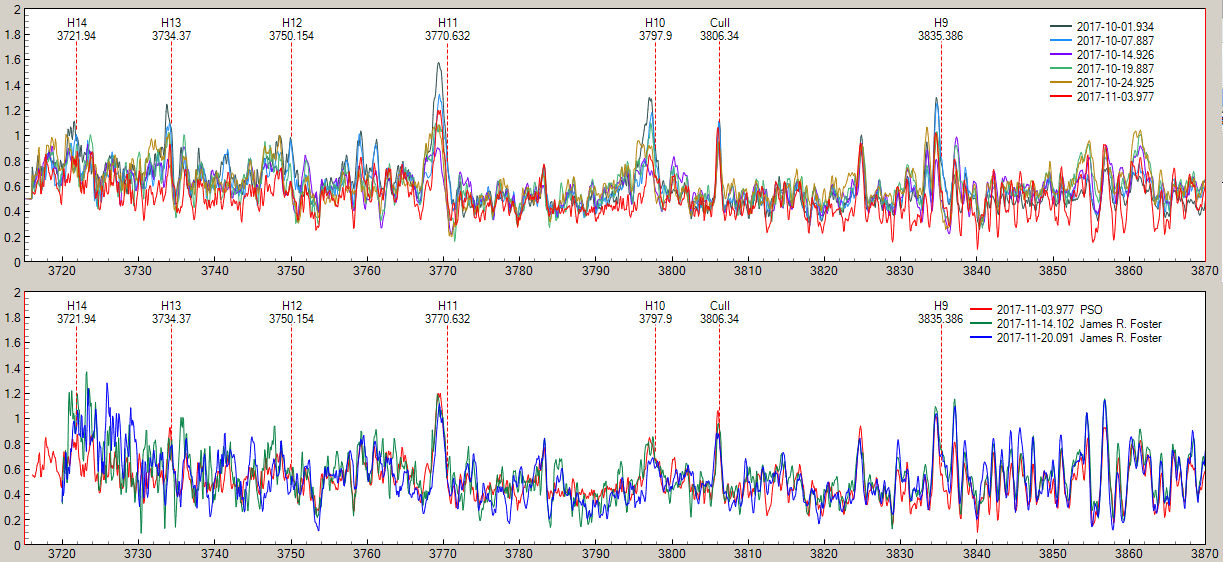Viewport: 1223px width, 562px height.
Task: Select the H9 3835.386 marker in lower chart
Action: 941,312
